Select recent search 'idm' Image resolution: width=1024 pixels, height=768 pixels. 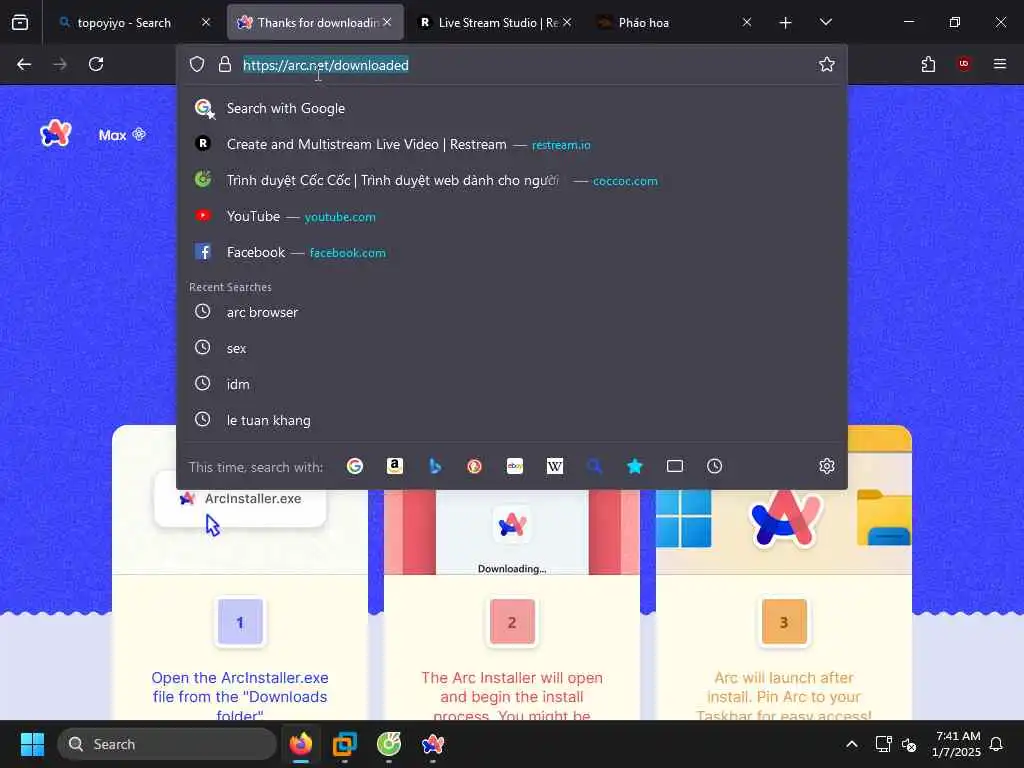pyautogui.click(x=511, y=384)
